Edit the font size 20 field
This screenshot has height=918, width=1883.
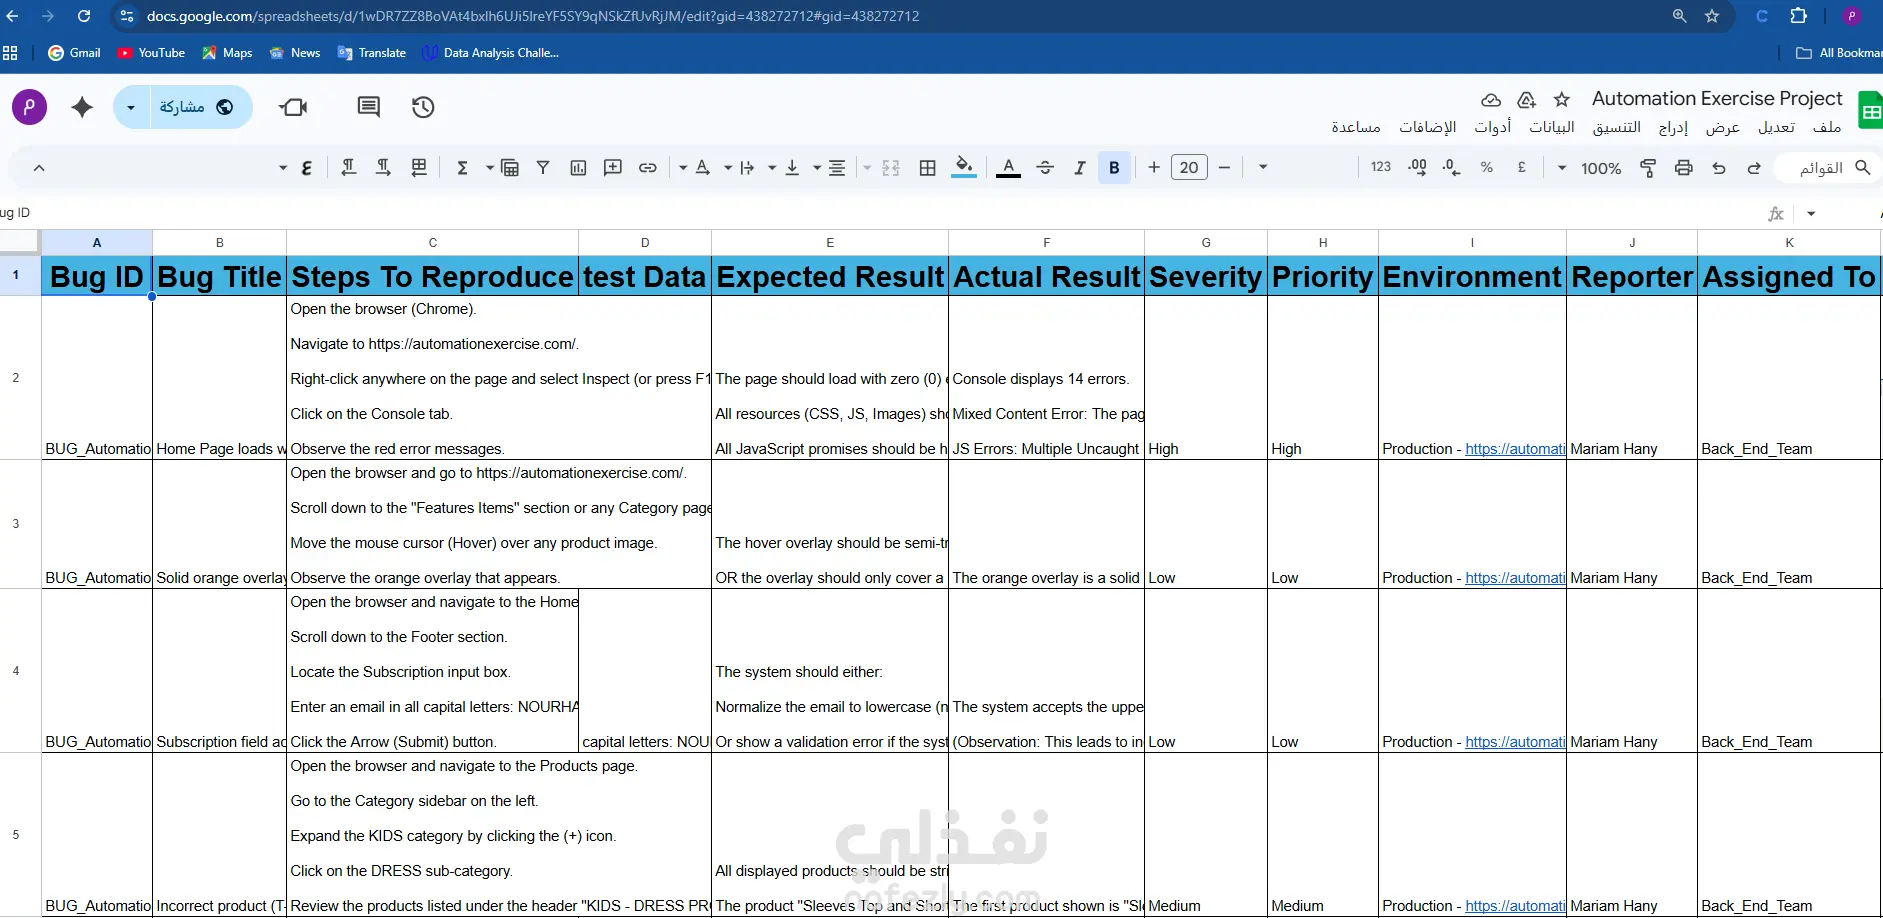click(1189, 168)
